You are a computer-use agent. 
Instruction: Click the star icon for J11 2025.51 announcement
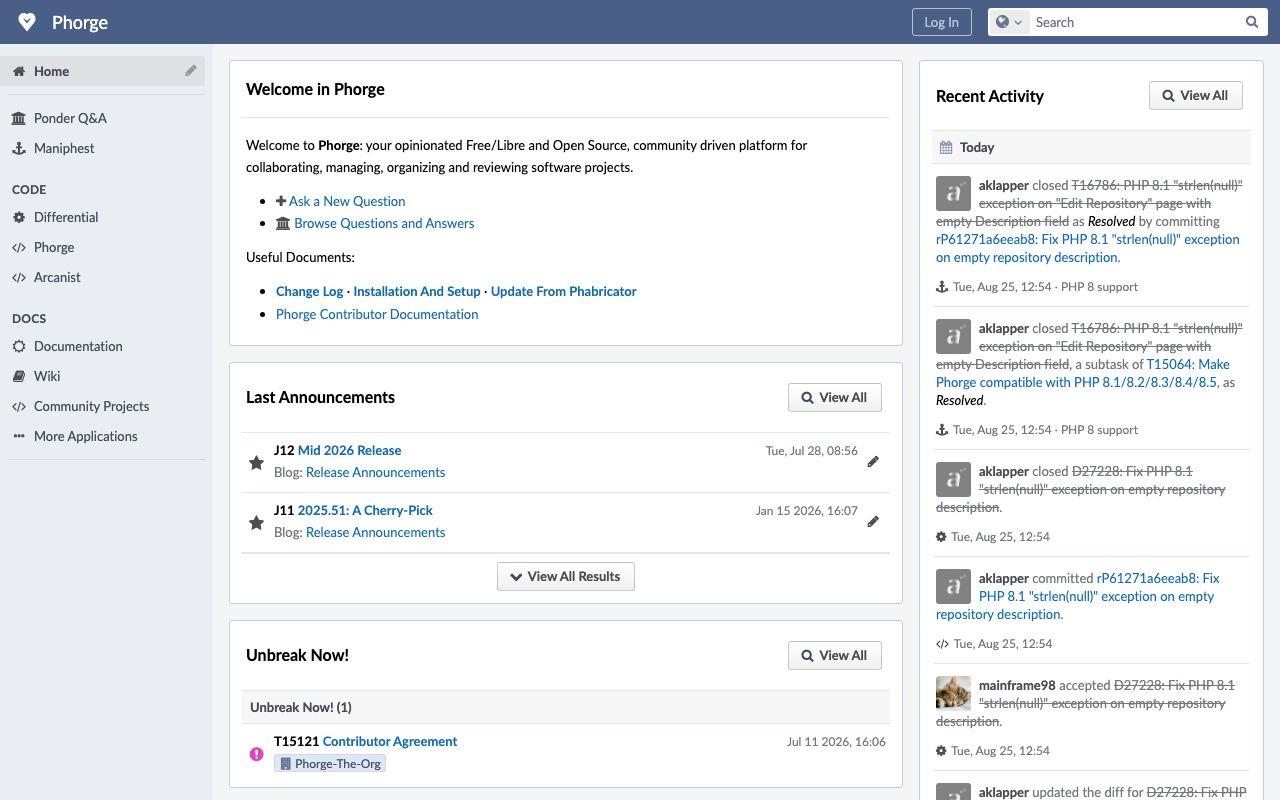(x=257, y=522)
